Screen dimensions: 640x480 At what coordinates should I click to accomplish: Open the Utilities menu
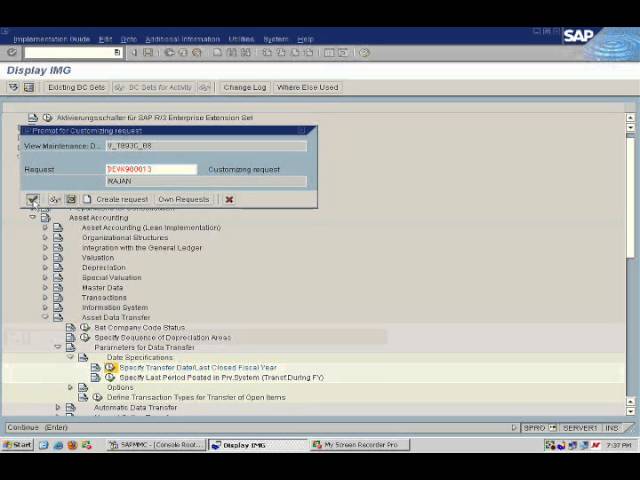click(x=241, y=39)
